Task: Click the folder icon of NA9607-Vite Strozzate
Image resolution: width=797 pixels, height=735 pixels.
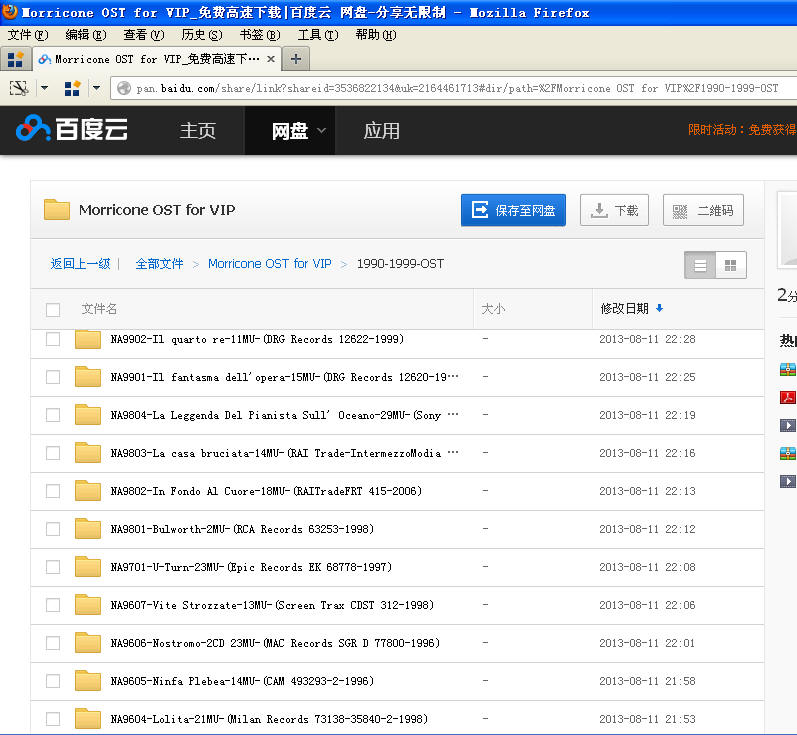Action: [x=87, y=604]
